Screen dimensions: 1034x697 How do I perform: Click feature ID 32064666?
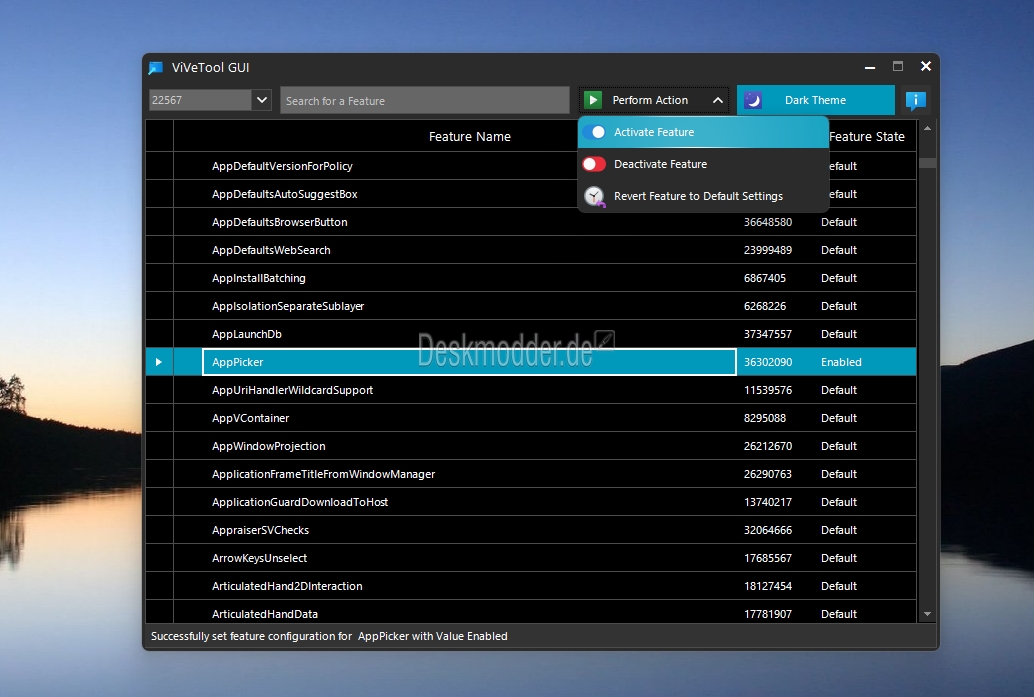click(x=768, y=530)
